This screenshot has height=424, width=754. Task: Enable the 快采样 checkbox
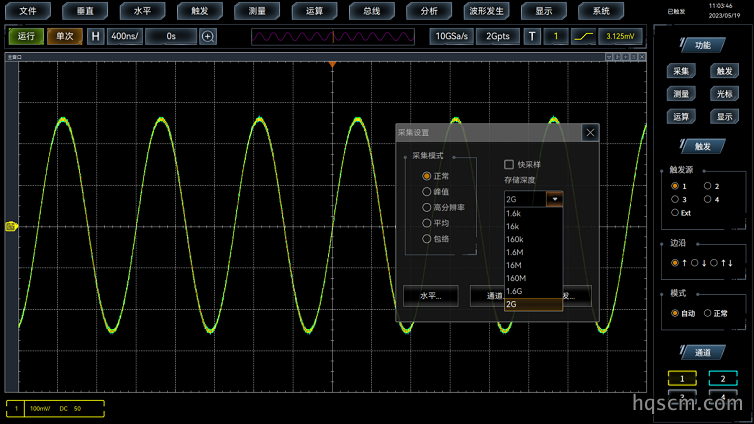pyautogui.click(x=509, y=165)
